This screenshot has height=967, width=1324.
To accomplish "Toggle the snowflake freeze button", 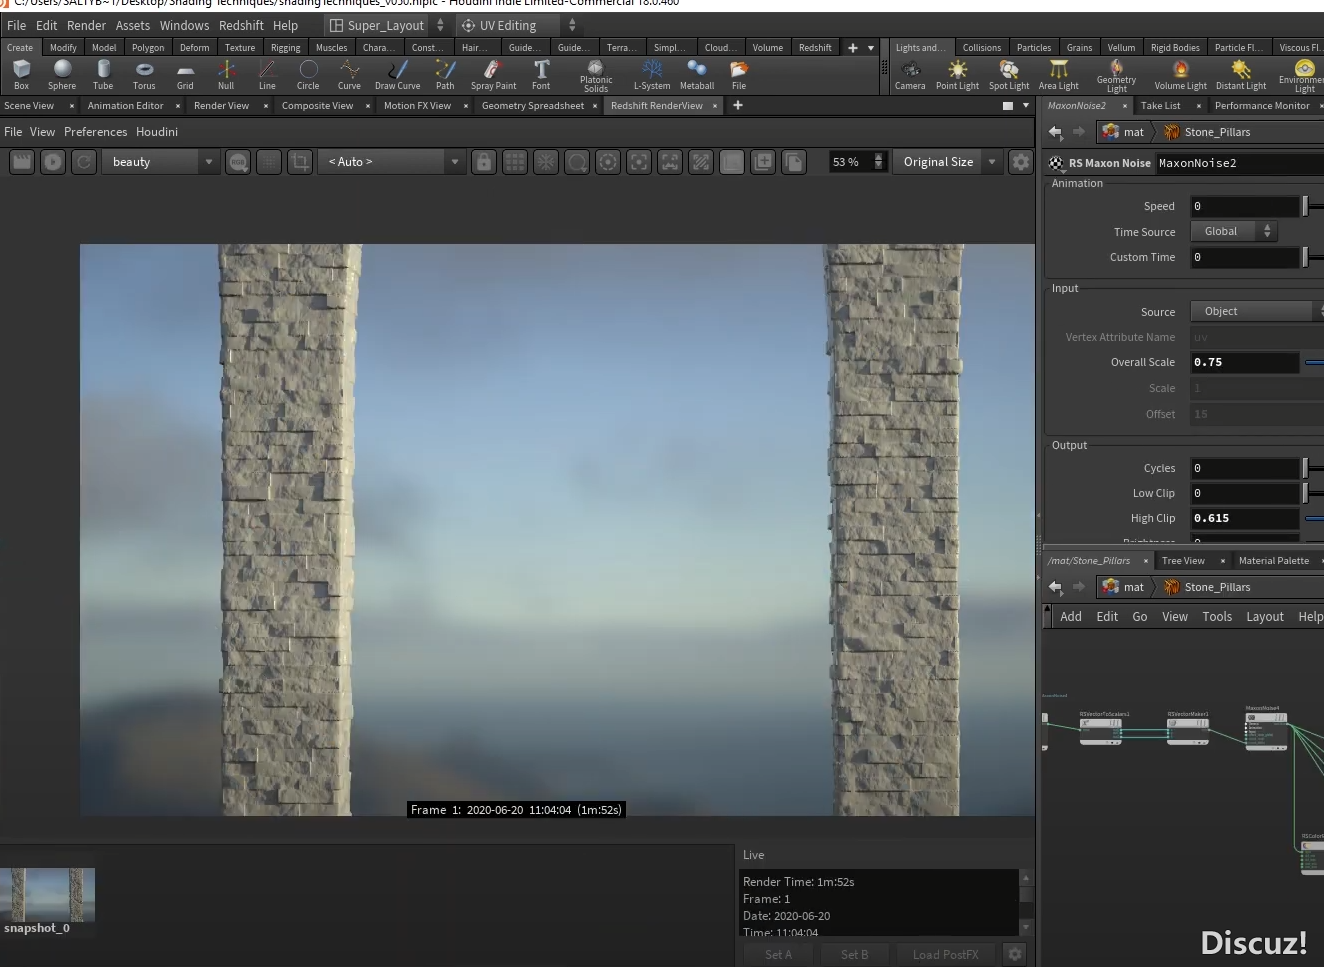I will point(546,162).
